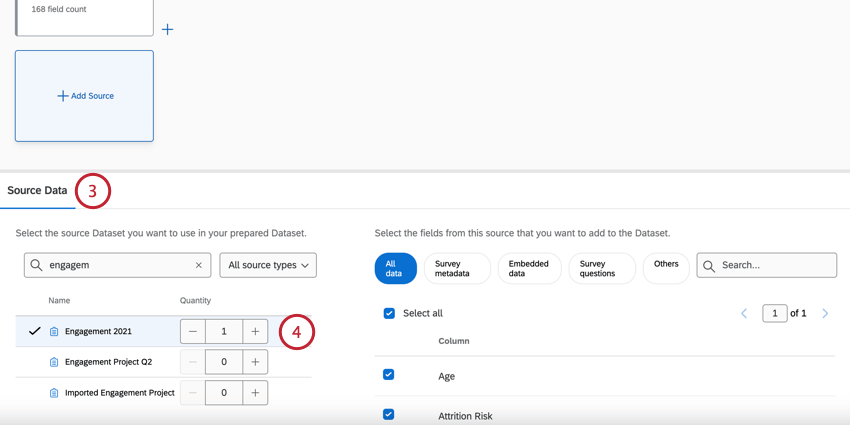The height and width of the screenshot is (425, 850).
Task: Select the Imported Engagement Project dataset name
Action: (x=120, y=392)
